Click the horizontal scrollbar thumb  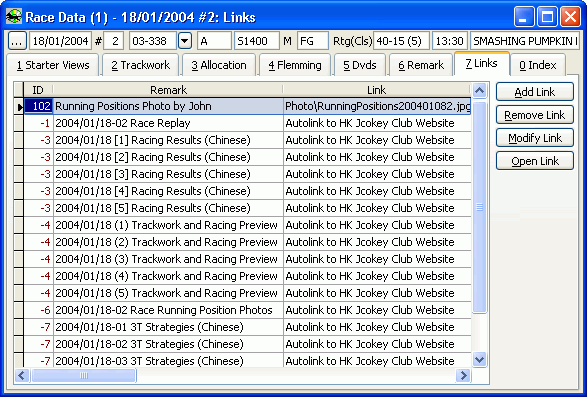(x=84, y=375)
